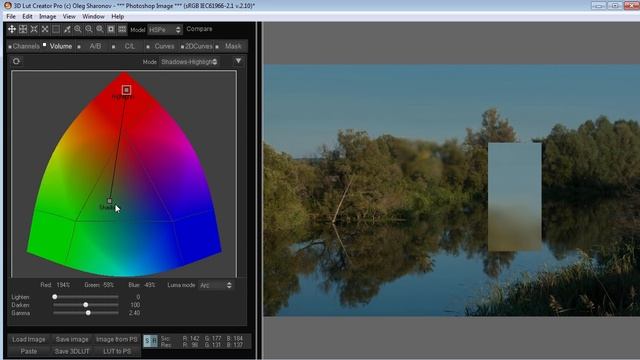Click the Blue percentage readout
Image resolution: width=640 pixels, height=360 pixels.
pos(142,285)
